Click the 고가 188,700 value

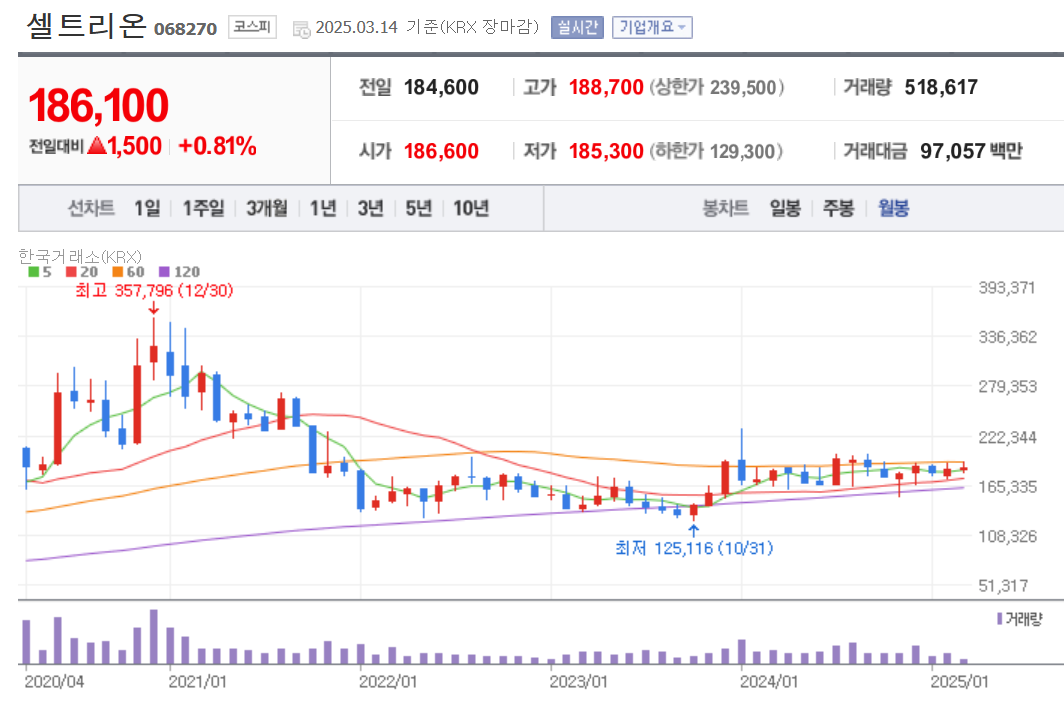(606, 87)
